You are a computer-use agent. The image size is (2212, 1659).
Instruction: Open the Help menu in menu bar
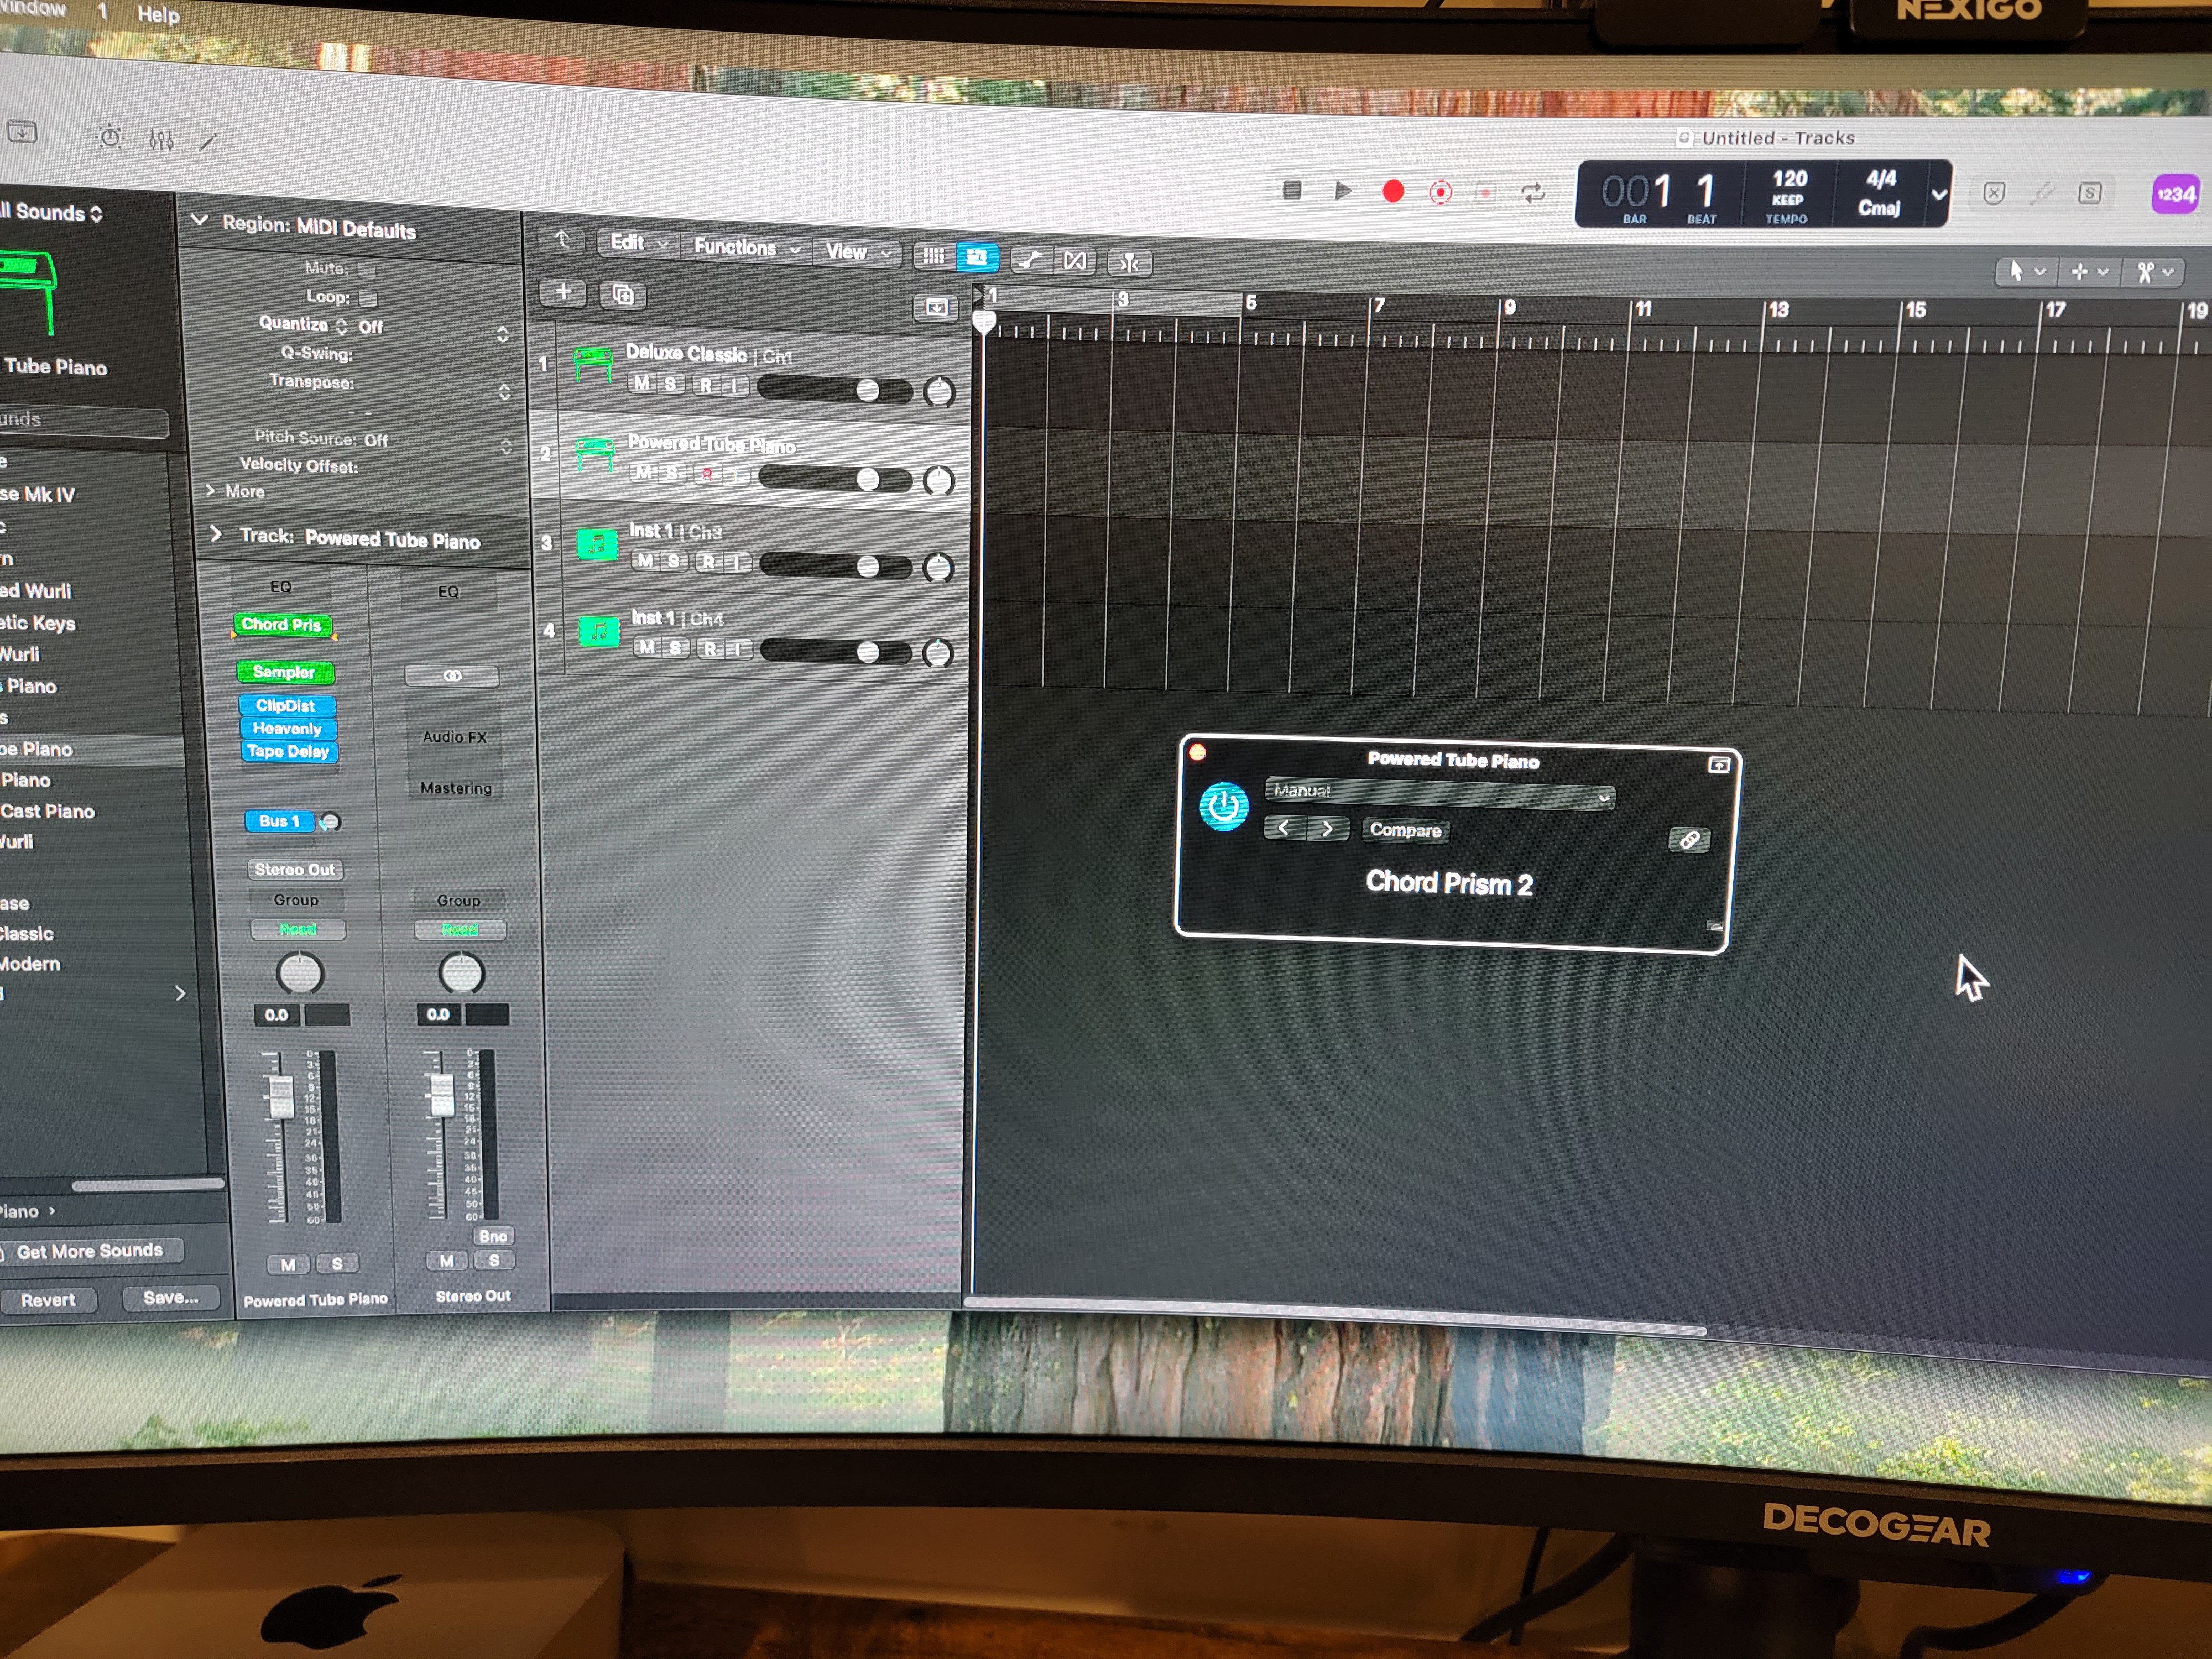point(158,14)
